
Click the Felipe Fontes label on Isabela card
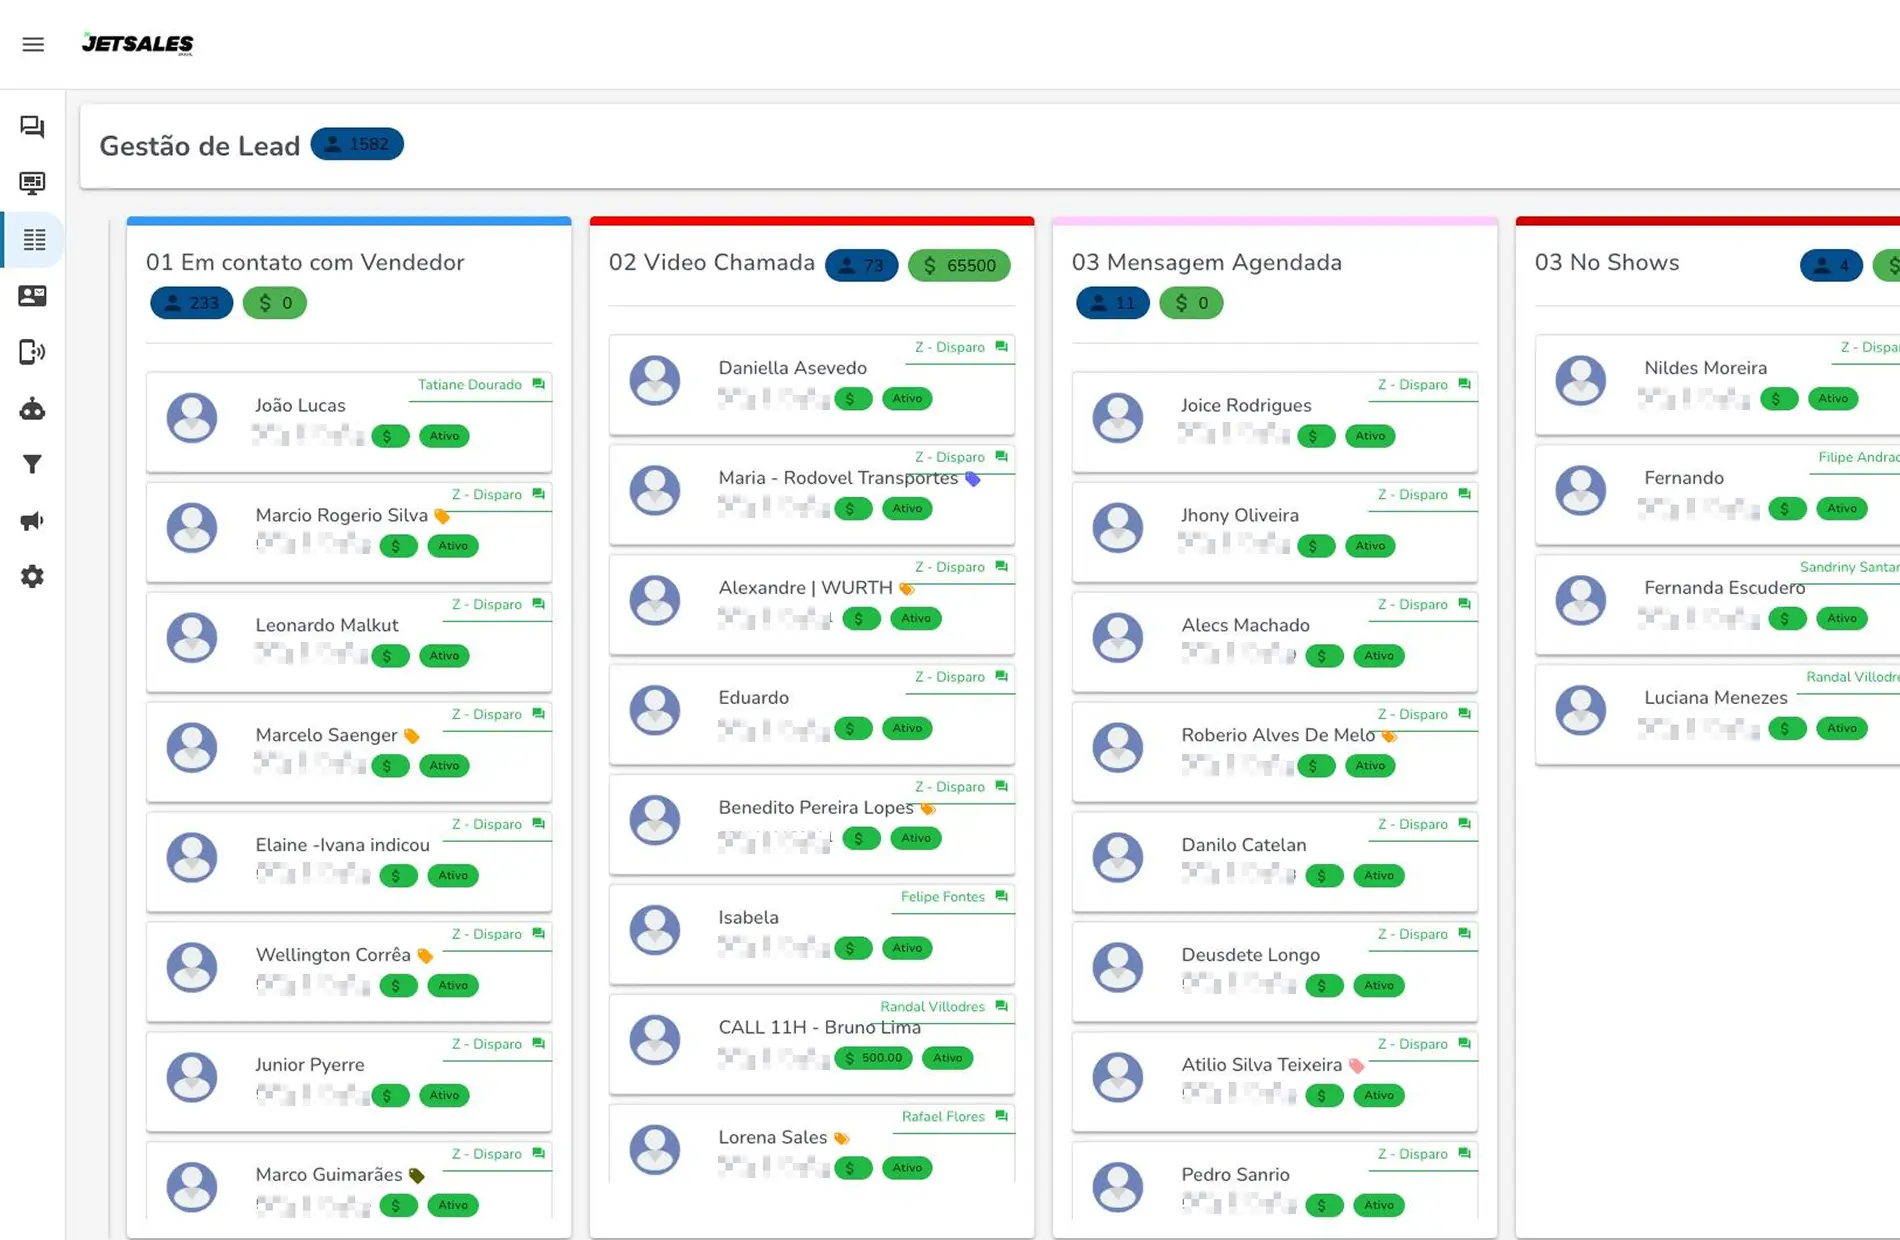pyautogui.click(x=942, y=897)
